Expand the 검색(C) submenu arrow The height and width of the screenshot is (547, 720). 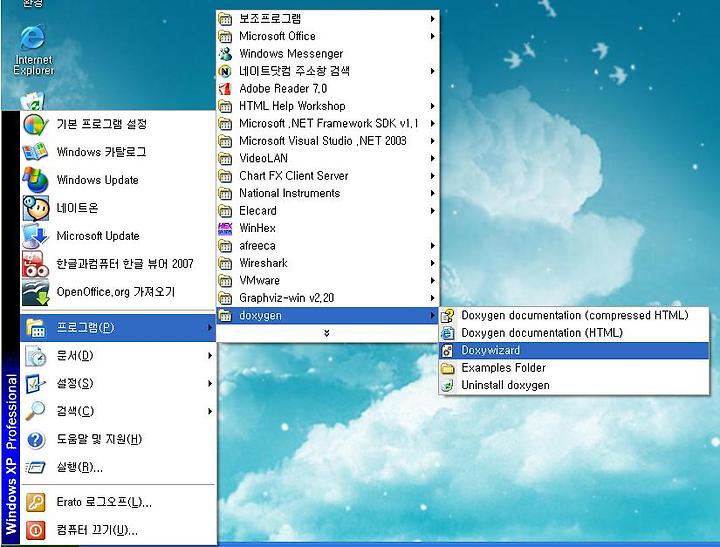point(210,411)
